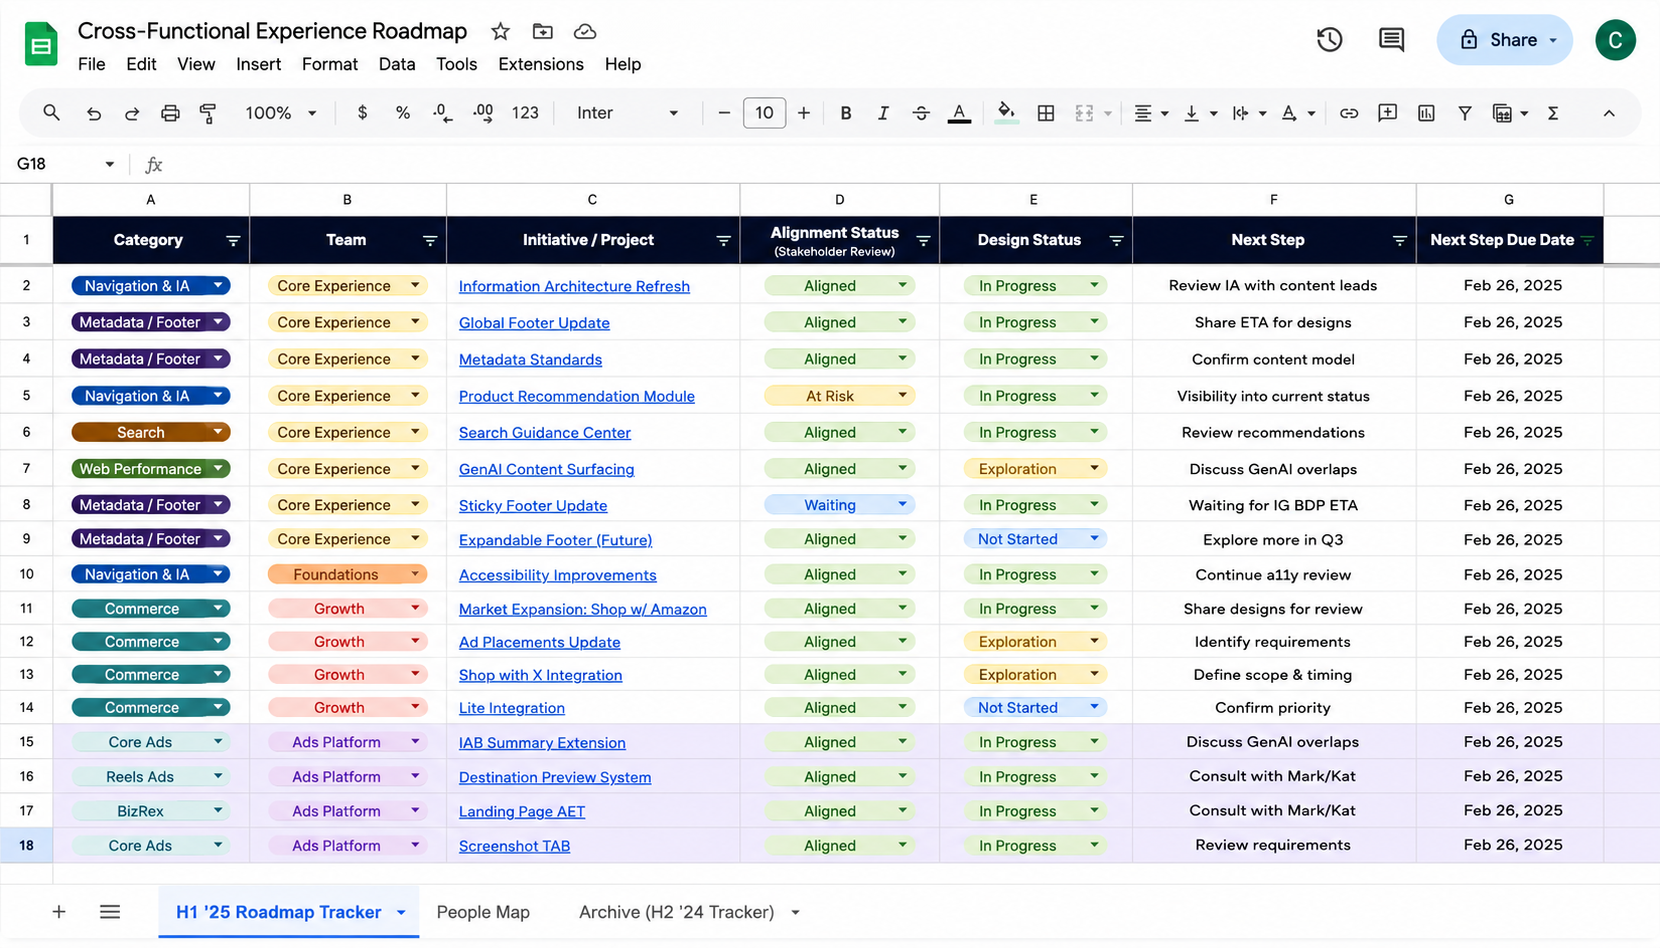
Task: Show all sheets list
Action: (110, 912)
